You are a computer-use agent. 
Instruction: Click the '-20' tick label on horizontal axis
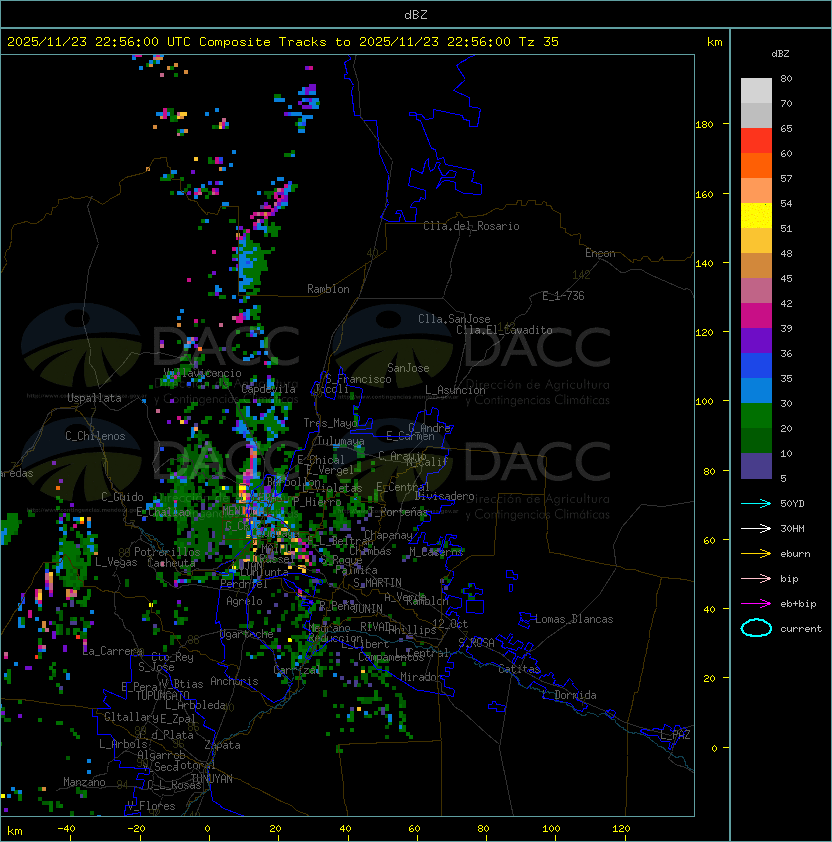136,829
